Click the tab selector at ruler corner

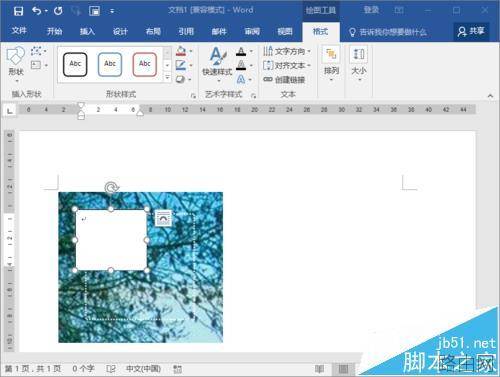pos(10,110)
